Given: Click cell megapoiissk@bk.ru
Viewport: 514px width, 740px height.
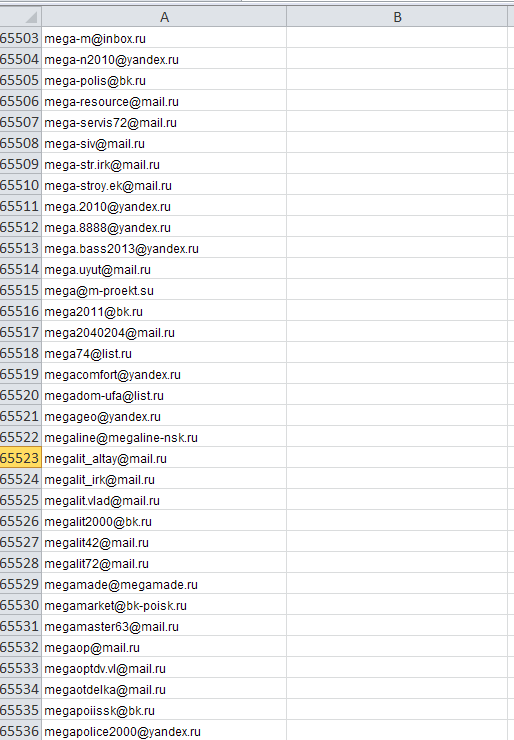Looking at the screenshot, I should [x=164, y=710].
